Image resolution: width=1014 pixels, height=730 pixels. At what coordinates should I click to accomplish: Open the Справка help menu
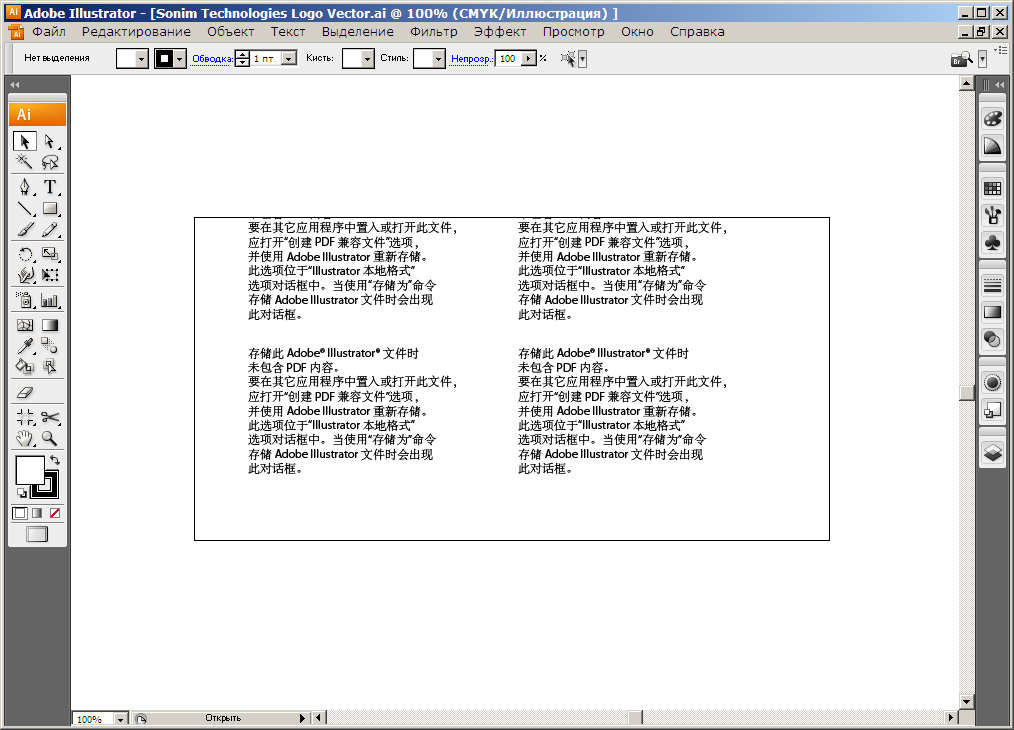coord(697,32)
